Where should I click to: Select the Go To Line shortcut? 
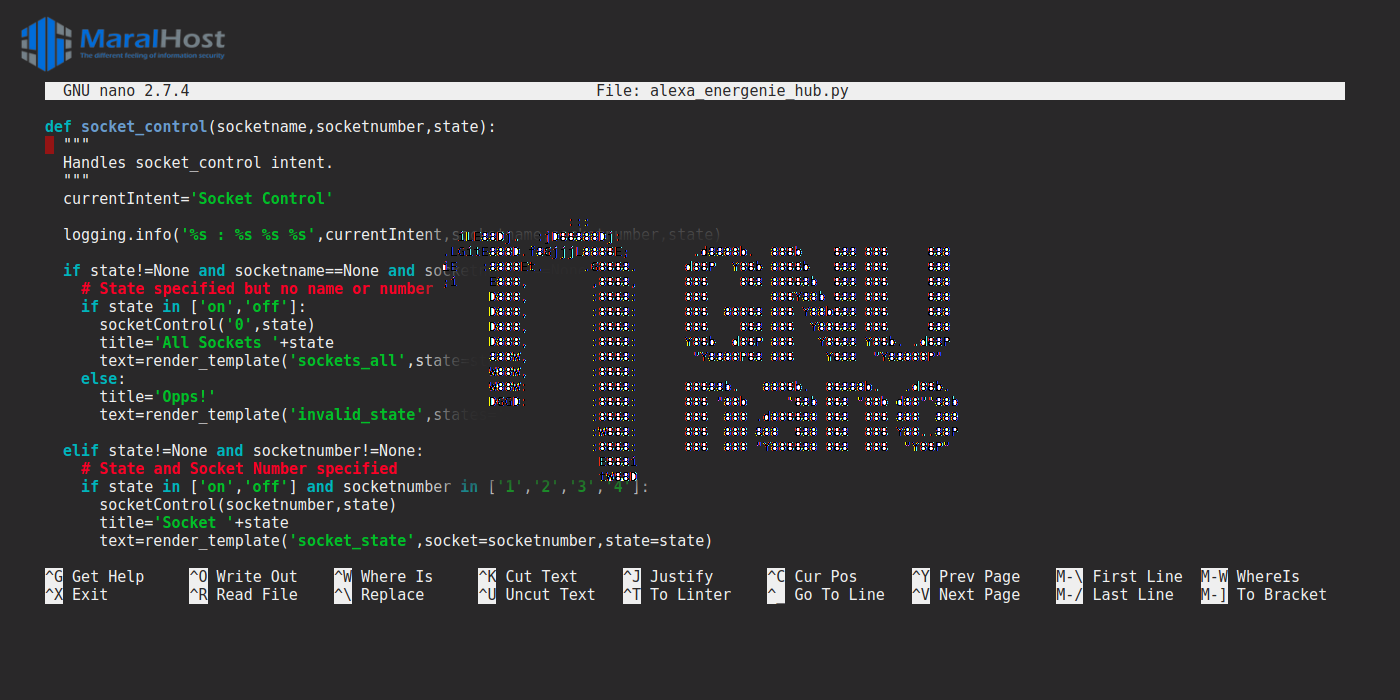[826, 595]
